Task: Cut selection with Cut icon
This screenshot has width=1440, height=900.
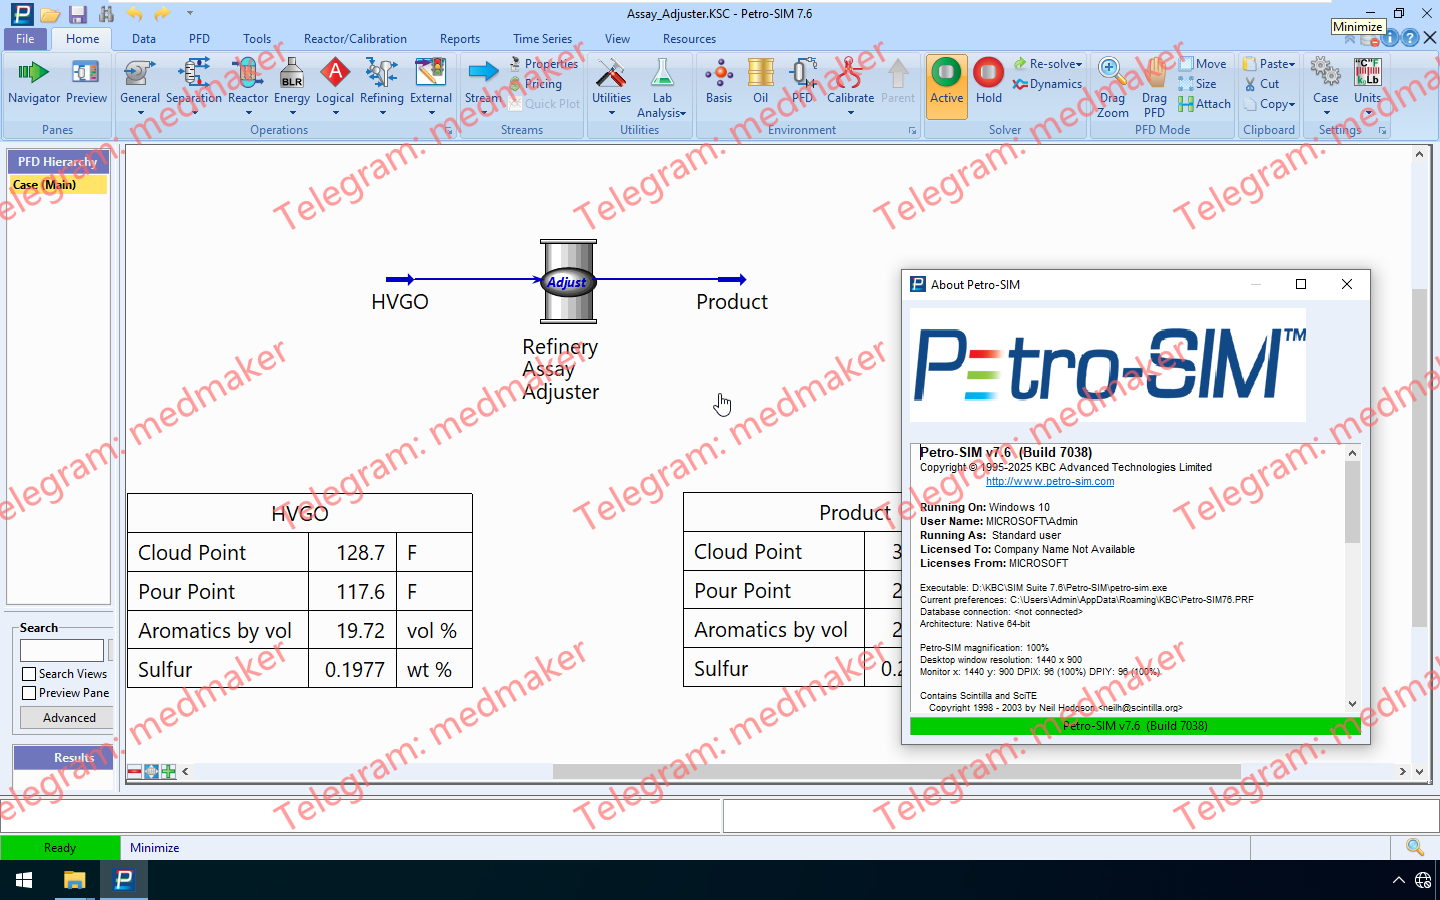Action: tap(1261, 84)
